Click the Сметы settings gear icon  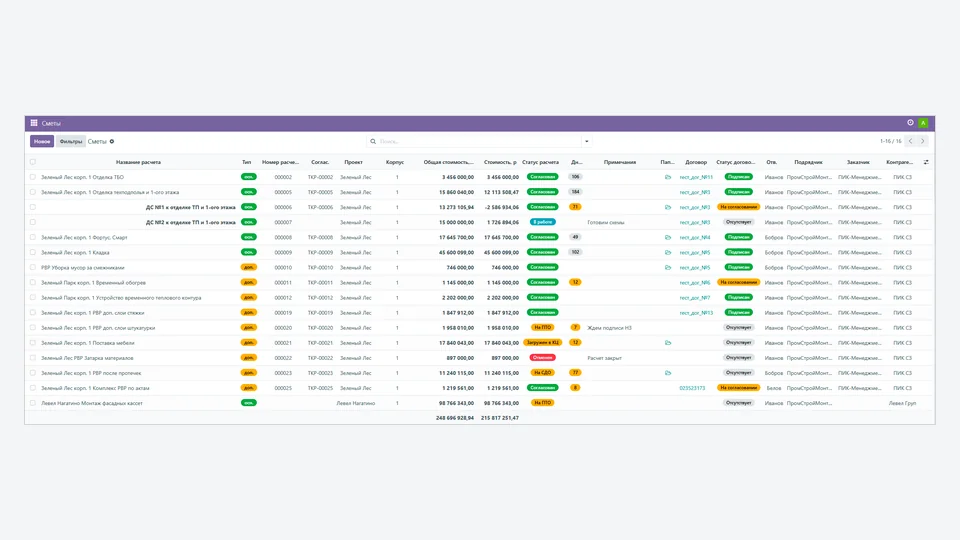pos(112,141)
